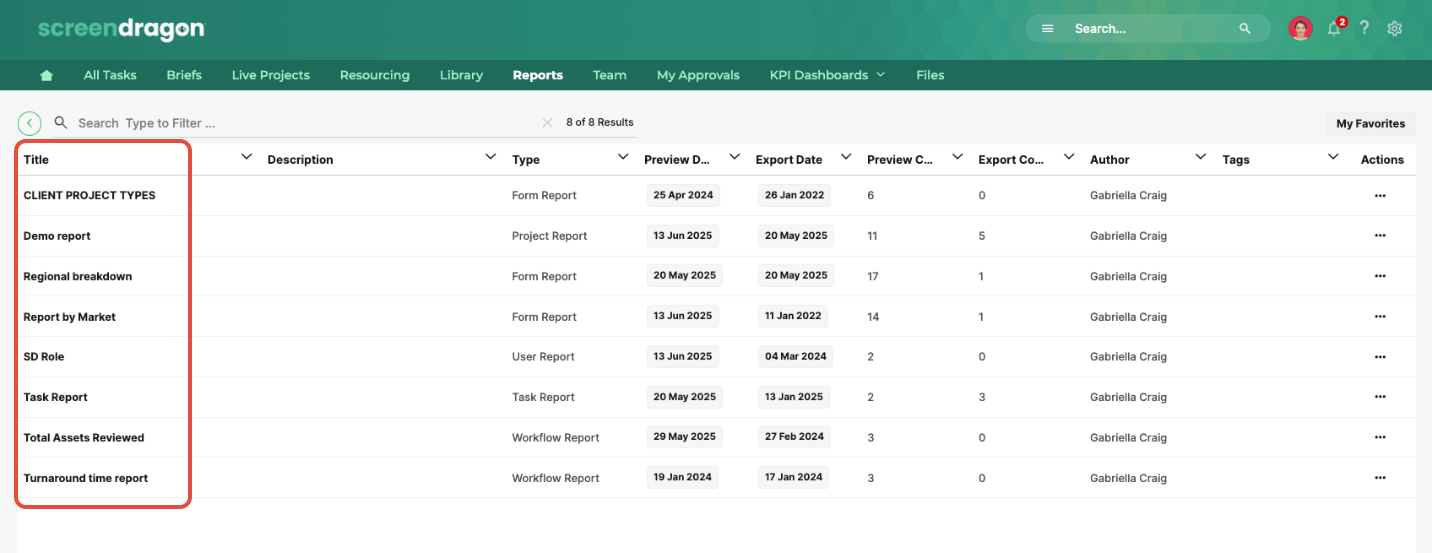Click preview date 25 Apr 2024
1432x553 pixels.
pos(683,195)
